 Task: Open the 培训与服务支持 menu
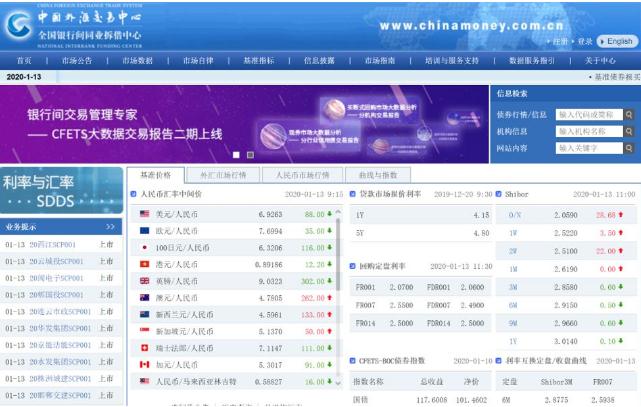click(x=452, y=60)
